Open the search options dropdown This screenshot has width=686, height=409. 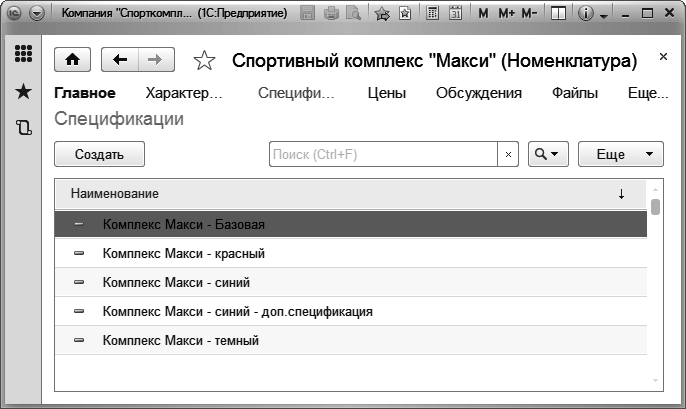pos(547,154)
